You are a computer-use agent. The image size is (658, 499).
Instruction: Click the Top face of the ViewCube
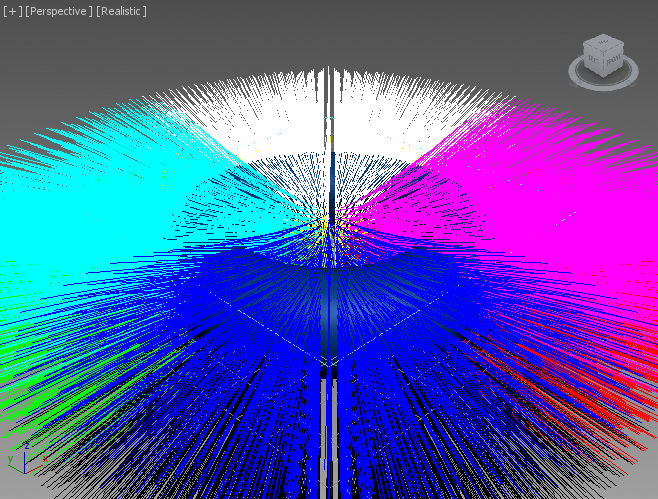[x=603, y=42]
